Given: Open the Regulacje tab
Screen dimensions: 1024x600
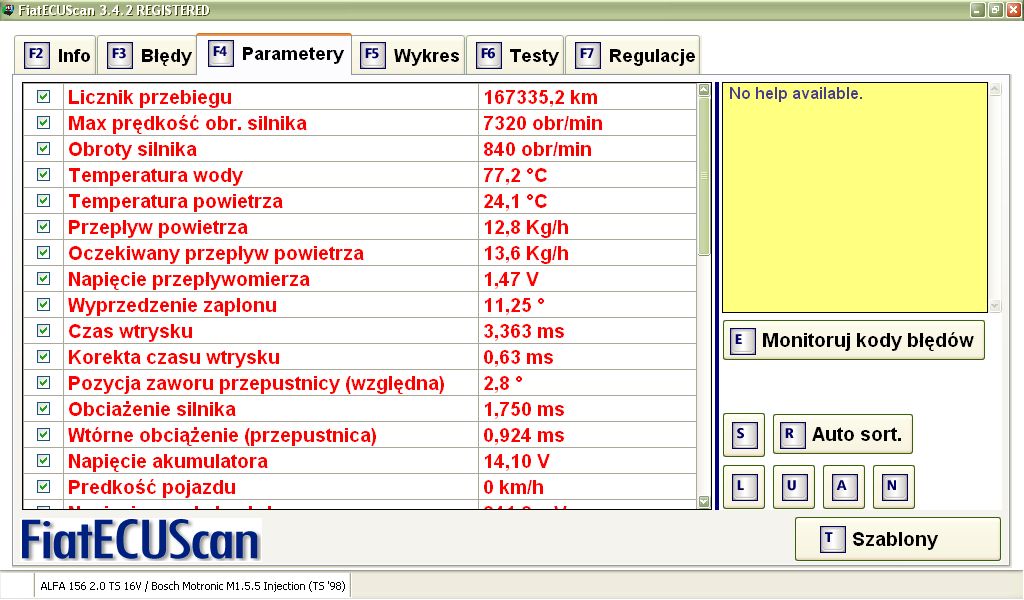Looking at the screenshot, I should (633, 55).
